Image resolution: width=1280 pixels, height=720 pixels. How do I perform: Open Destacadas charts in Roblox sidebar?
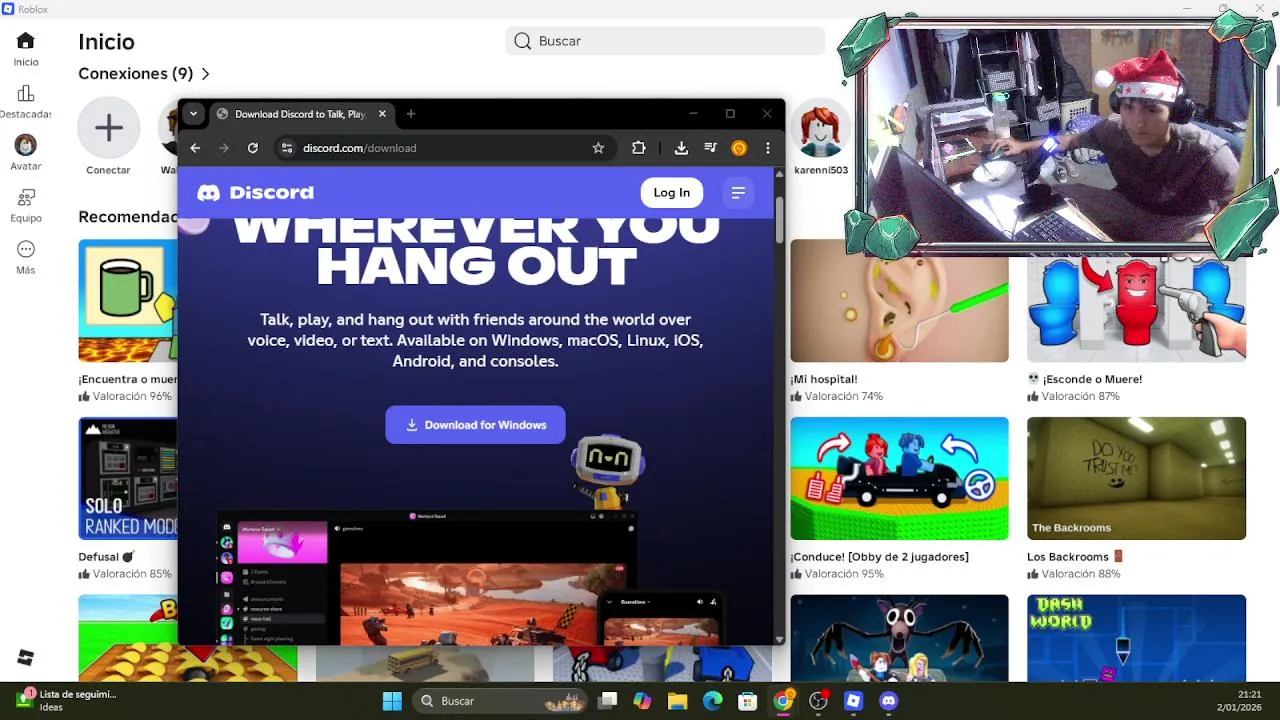coord(26,102)
